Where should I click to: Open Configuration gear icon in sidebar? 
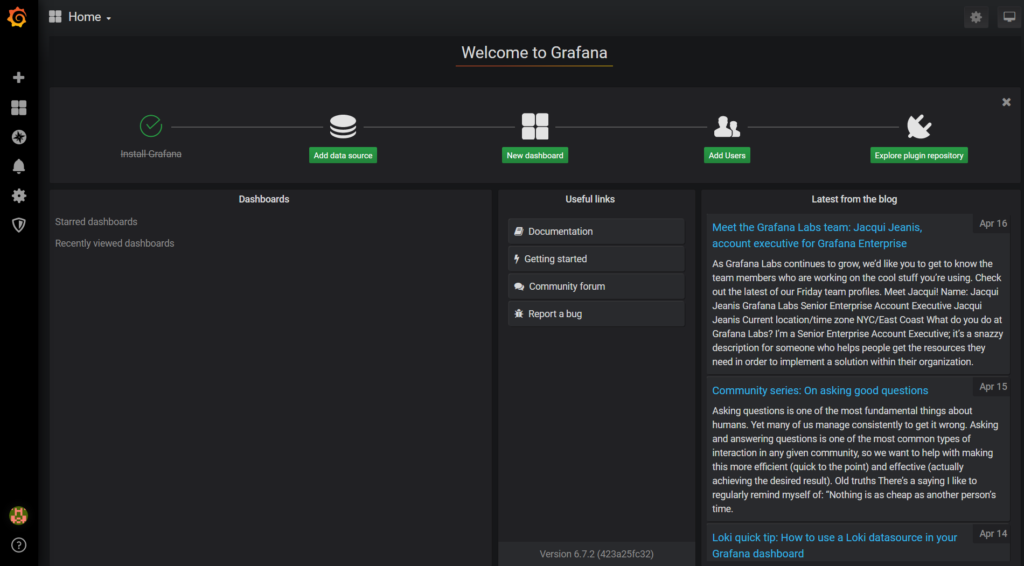18,196
